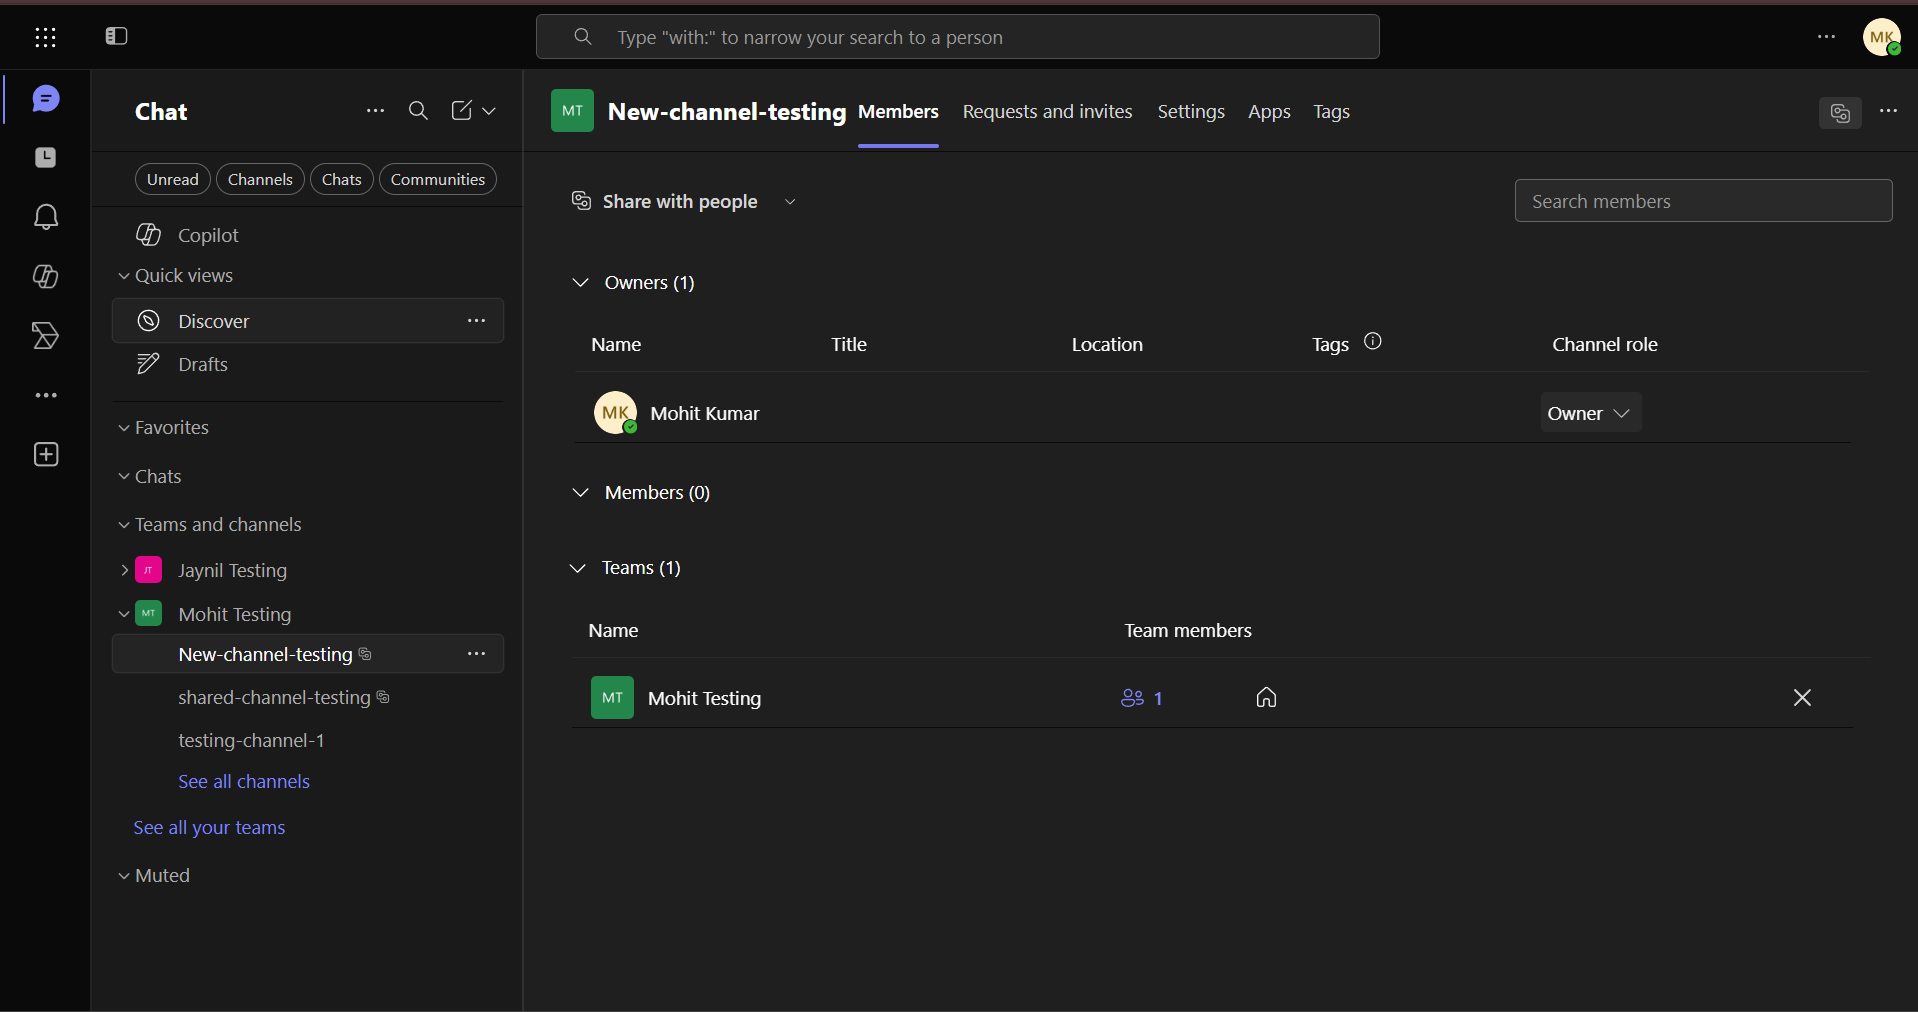Screen dimensions: 1918x1012
Task: Collapse the Quick views section
Action: 124,276
